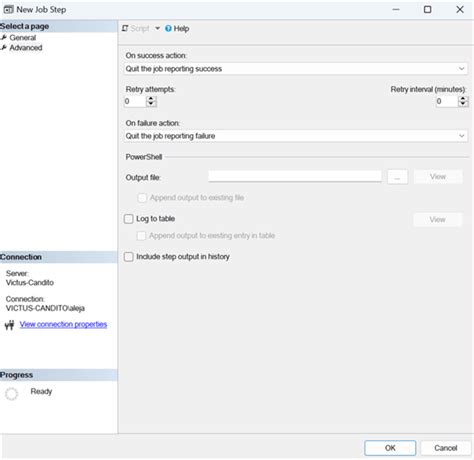Click the Output file text box
This screenshot has height=460, width=474.
[x=295, y=176]
